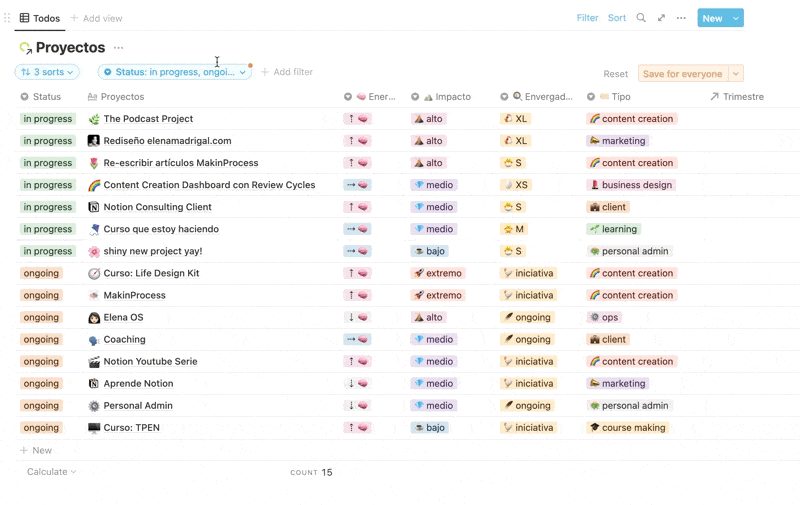The height and width of the screenshot is (505, 800).
Task: Open the Ener... column header menu
Action: coord(370,96)
